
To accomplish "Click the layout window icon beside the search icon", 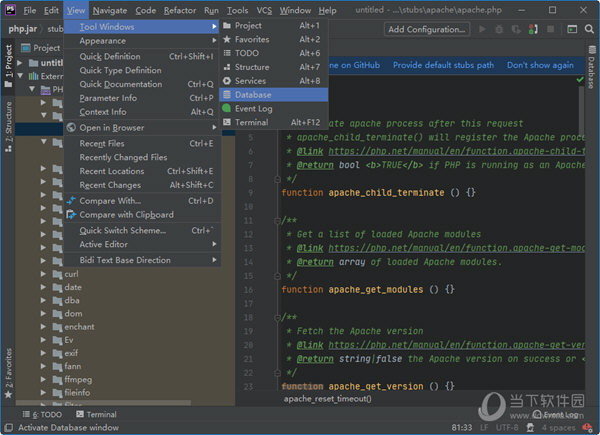I will [x=572, y=29].
